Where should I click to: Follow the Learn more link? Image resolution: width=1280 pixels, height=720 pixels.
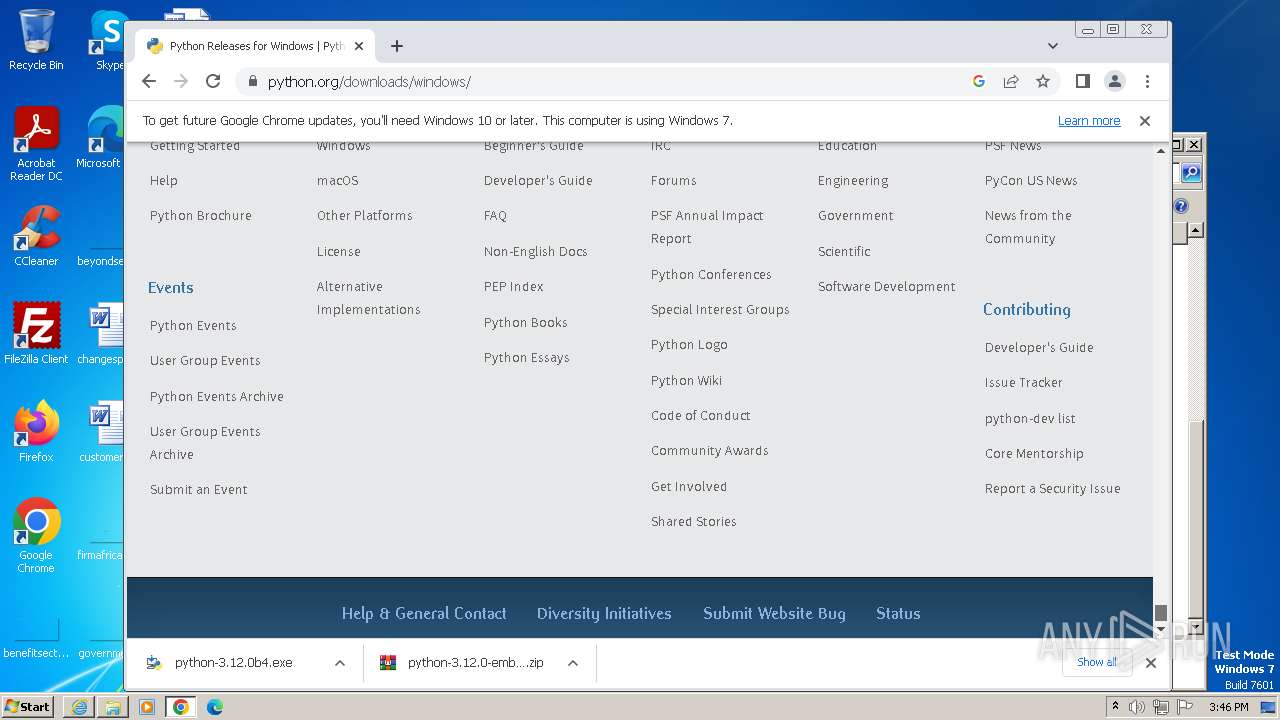click(1089, 121)
